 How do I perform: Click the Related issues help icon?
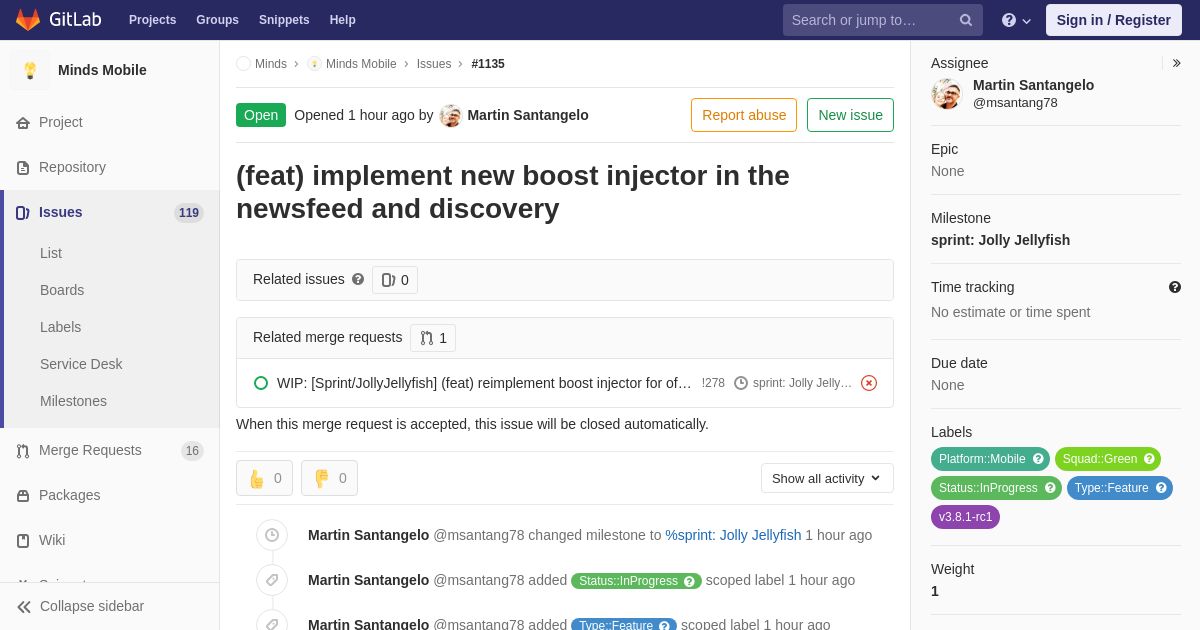[x=358, y=279]
